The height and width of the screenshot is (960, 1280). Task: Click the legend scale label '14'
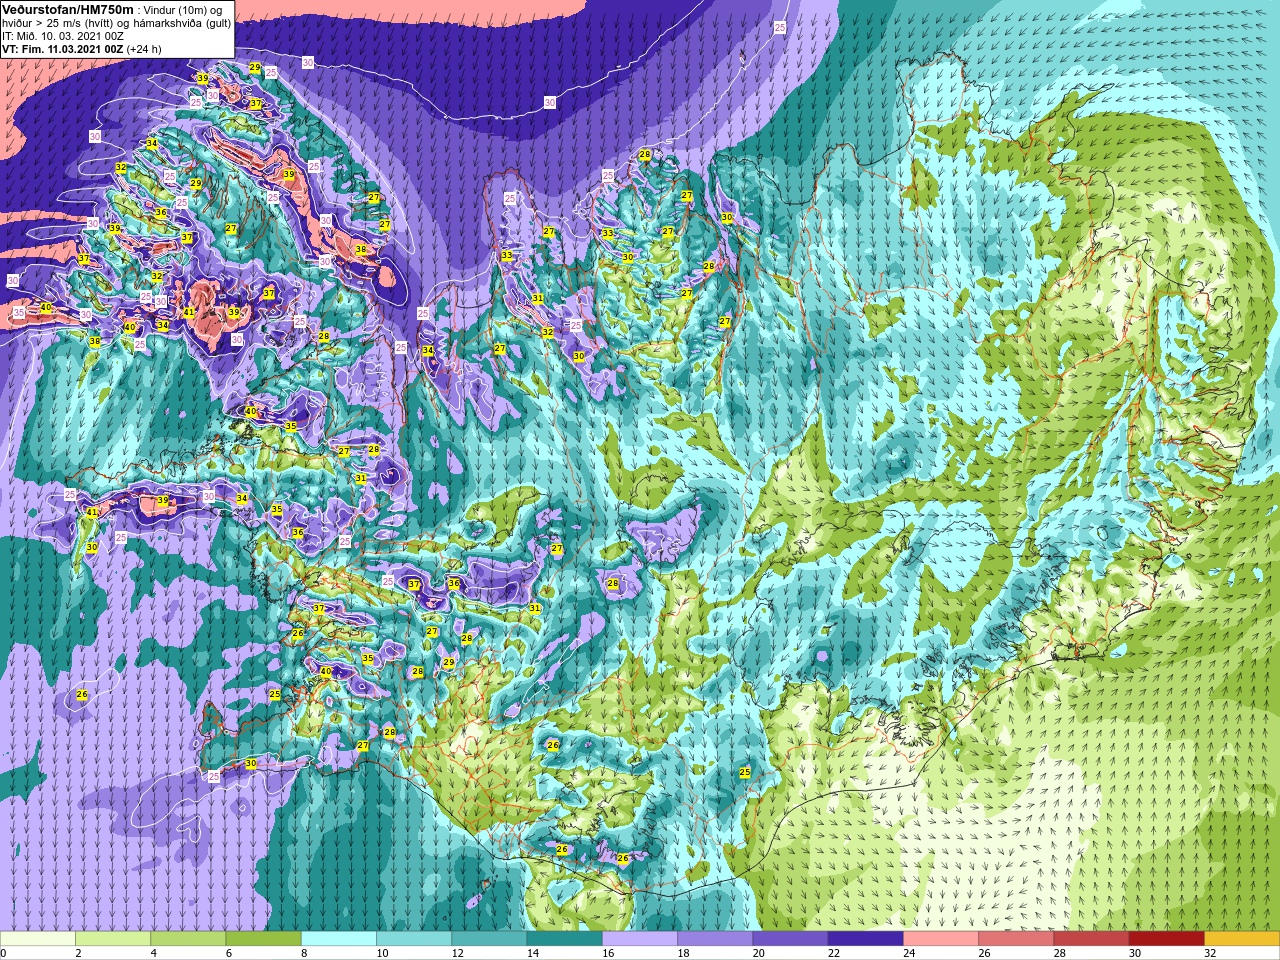point(532,953)
